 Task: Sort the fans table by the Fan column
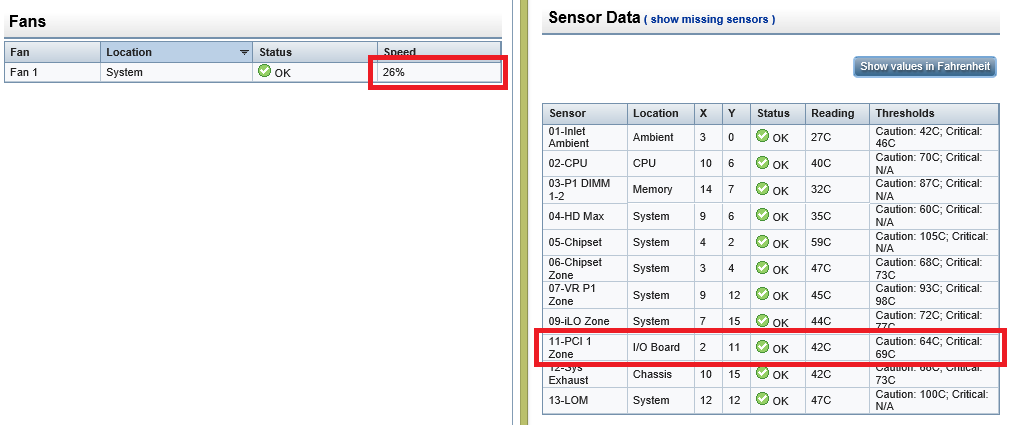(x=52, y=52)
